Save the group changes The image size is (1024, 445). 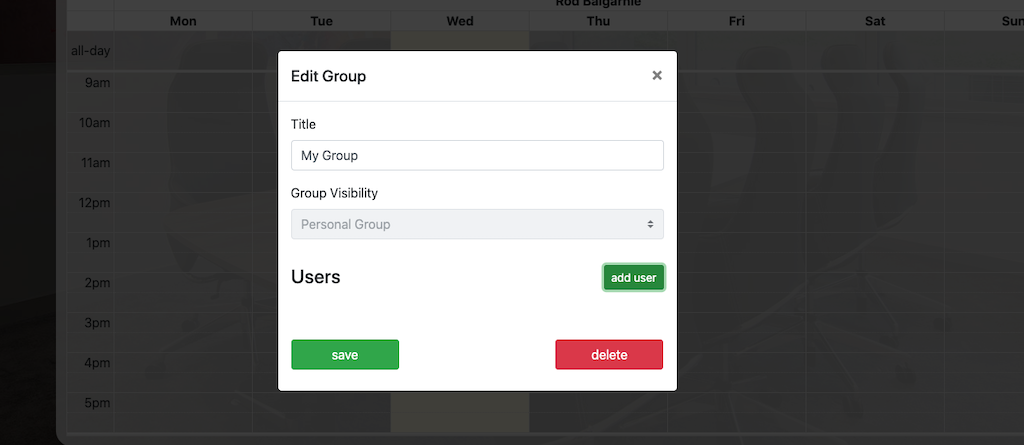[345, 355]
